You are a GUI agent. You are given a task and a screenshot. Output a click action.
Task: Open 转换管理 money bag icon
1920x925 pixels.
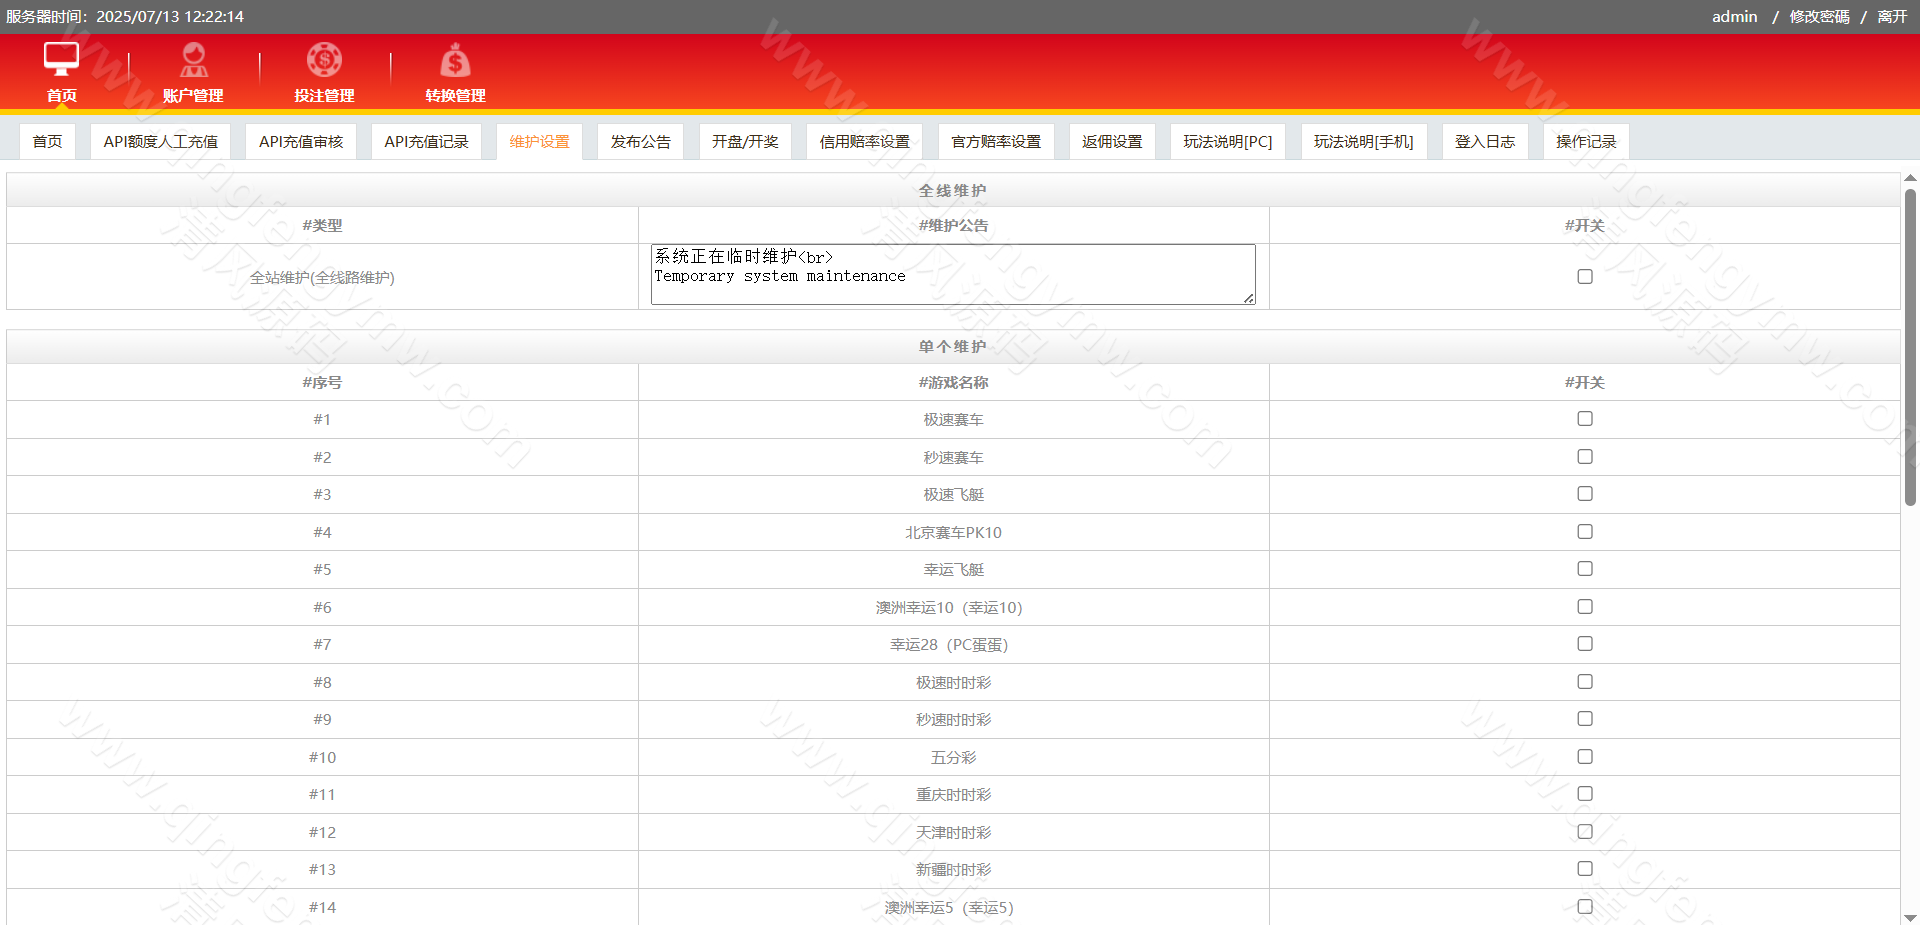pos(455,60)
